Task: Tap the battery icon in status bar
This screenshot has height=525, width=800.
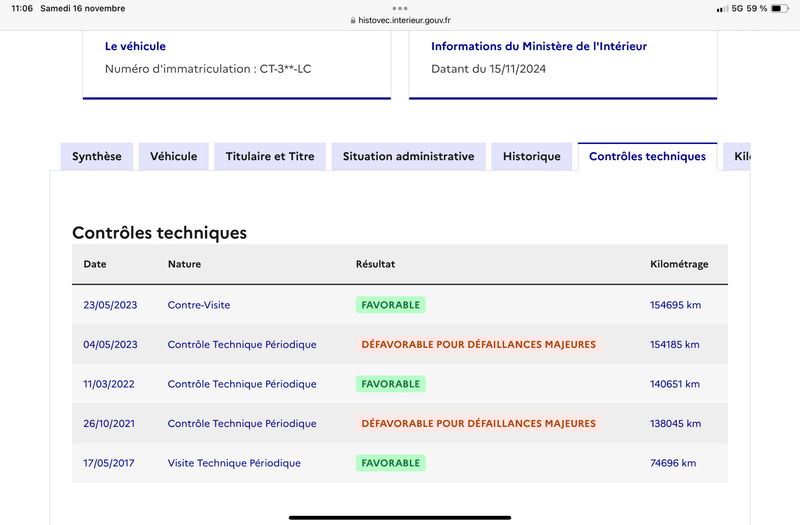Action: (780, 9)
